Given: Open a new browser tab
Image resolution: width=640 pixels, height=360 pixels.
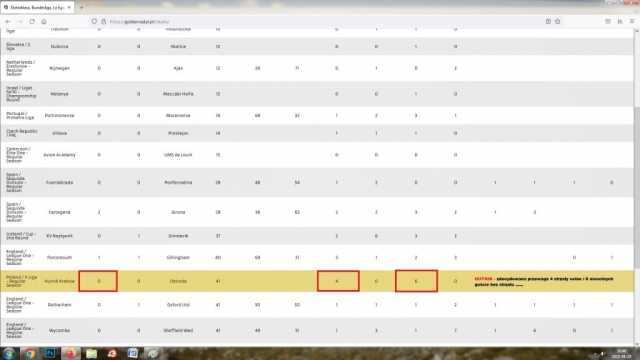Looking at the screenshot, I should [x=81, y=7].
